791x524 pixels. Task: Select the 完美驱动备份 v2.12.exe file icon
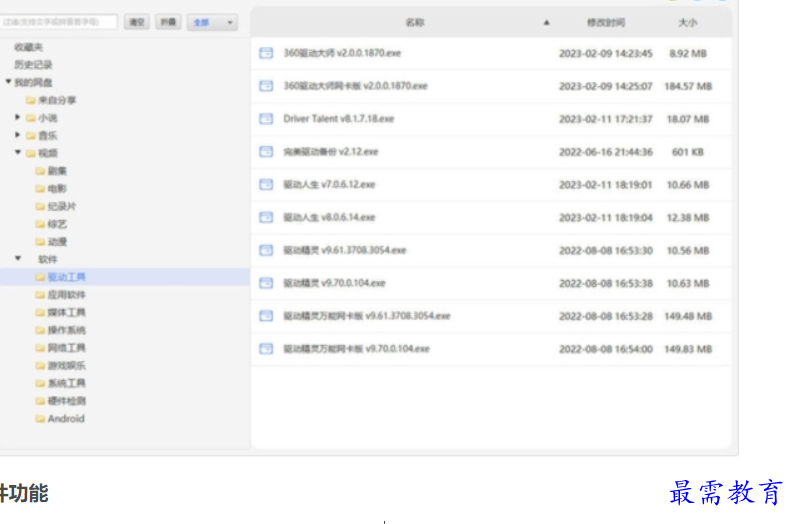(266, 151)
